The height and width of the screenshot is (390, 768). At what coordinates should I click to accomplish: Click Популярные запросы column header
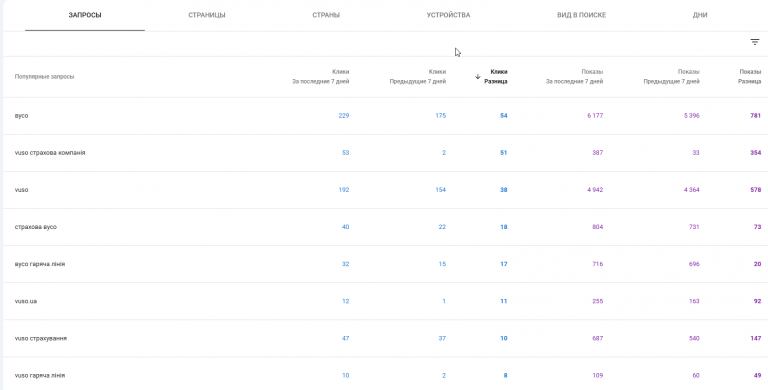(45, 77)
